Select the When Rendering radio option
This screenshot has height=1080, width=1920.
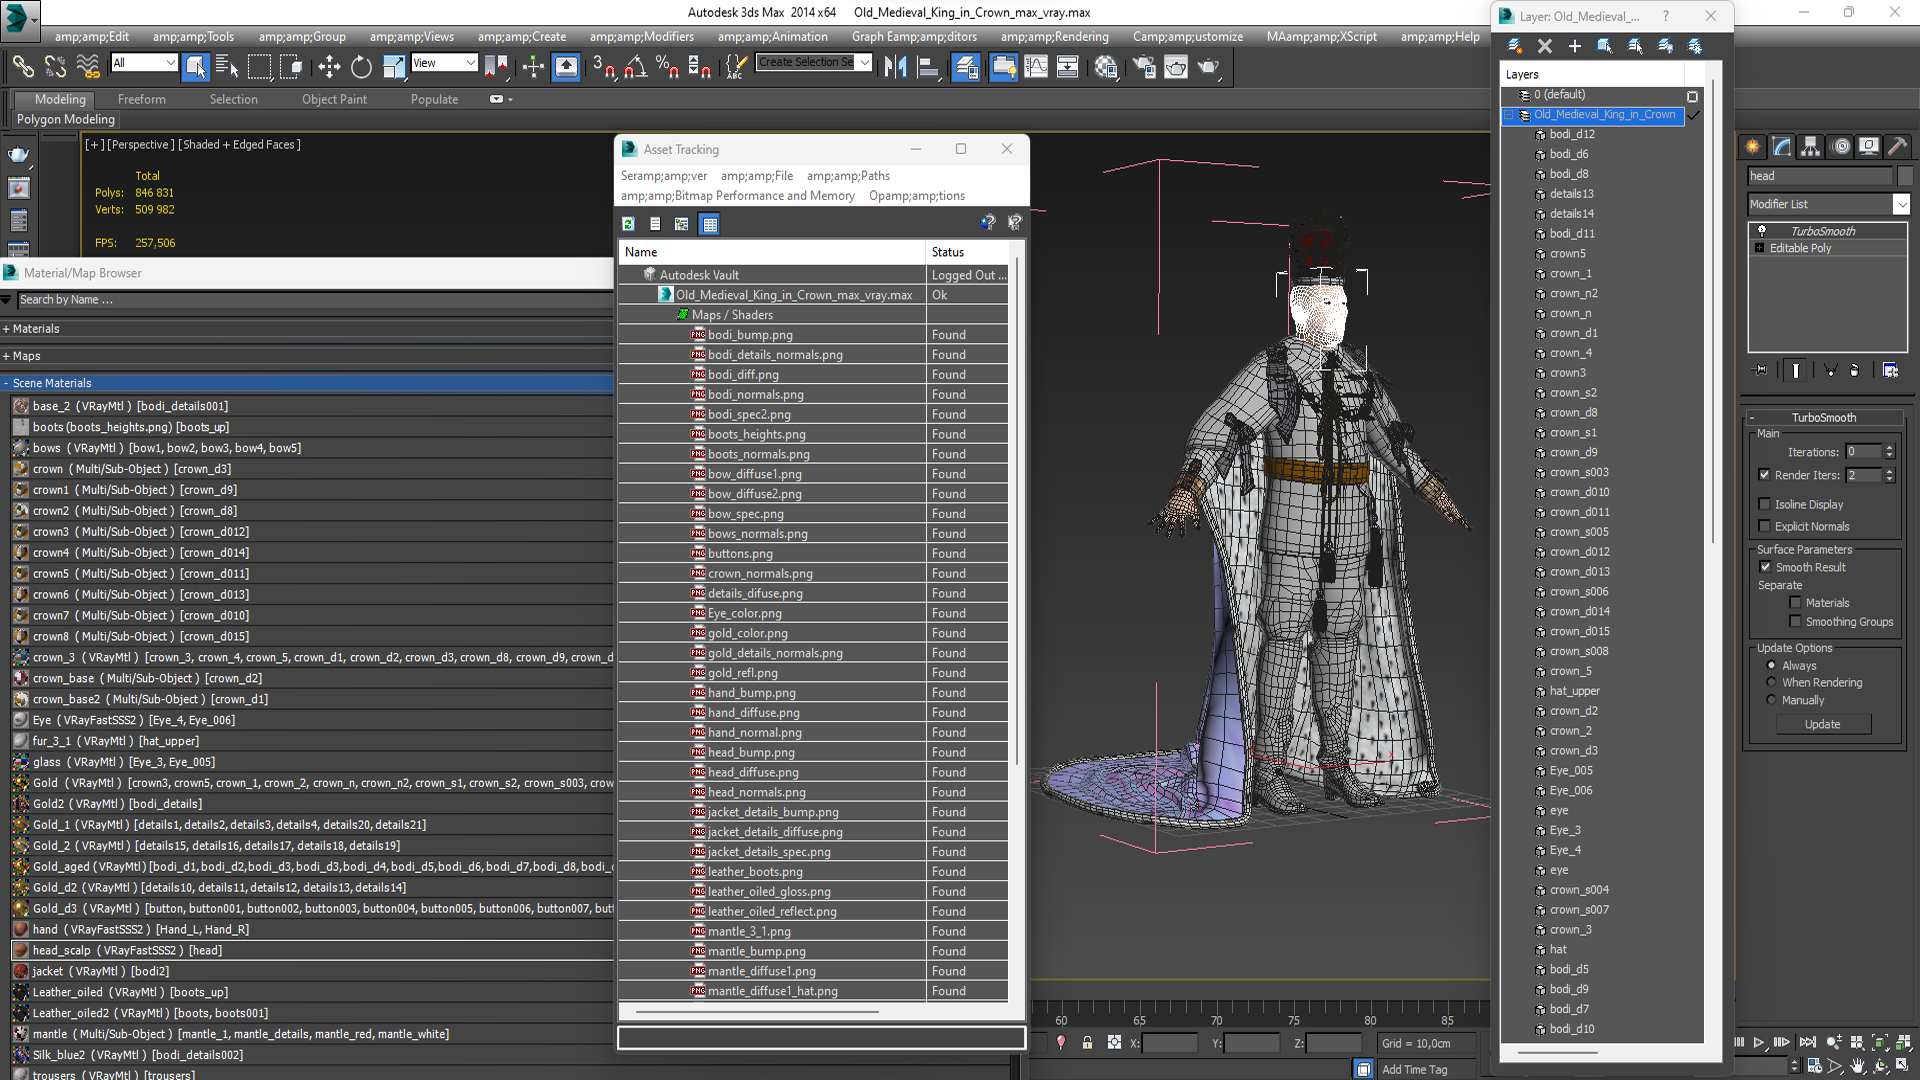coord(1771,682)
